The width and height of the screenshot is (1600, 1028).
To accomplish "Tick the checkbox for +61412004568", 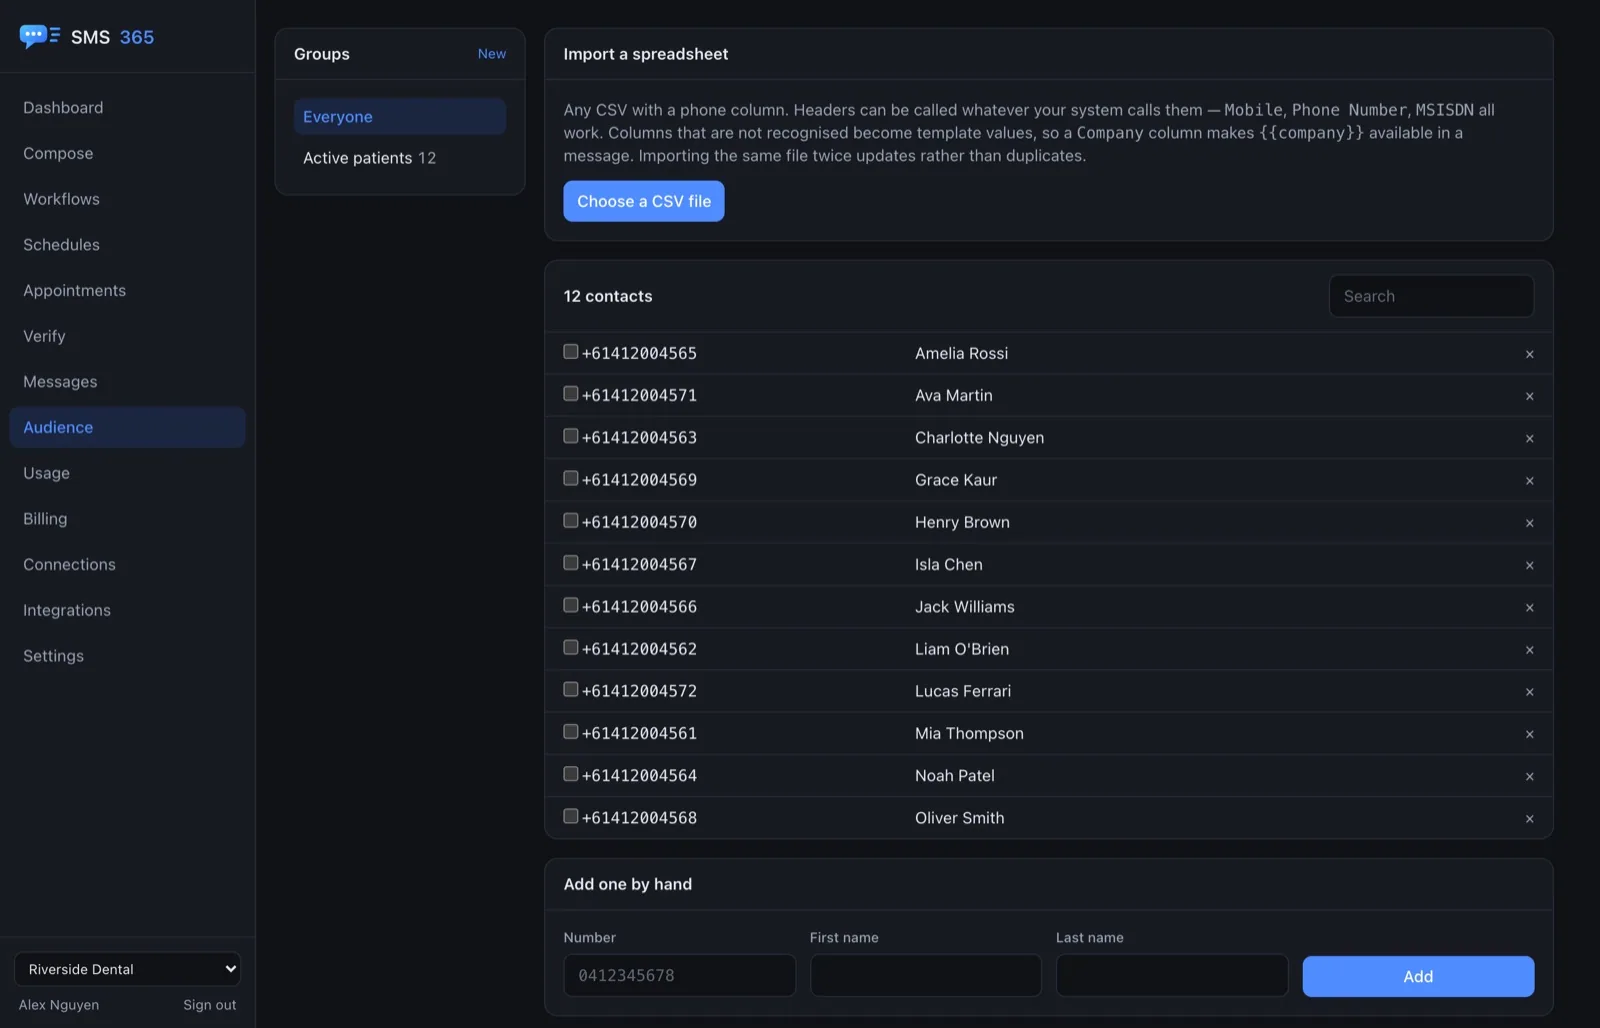I will (x=571, y=816).
